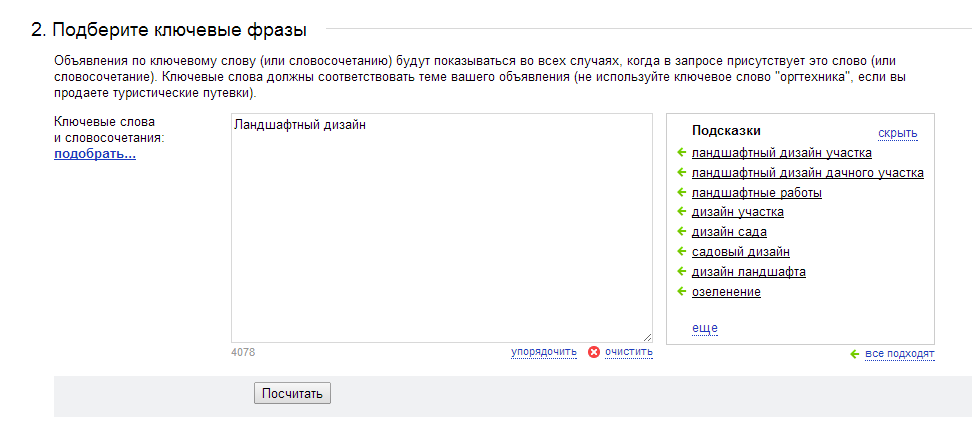Screen dimensions: 972x437
Task: Click green arrow beside дизайн ландшафта
Action: (x=681, y=271)
